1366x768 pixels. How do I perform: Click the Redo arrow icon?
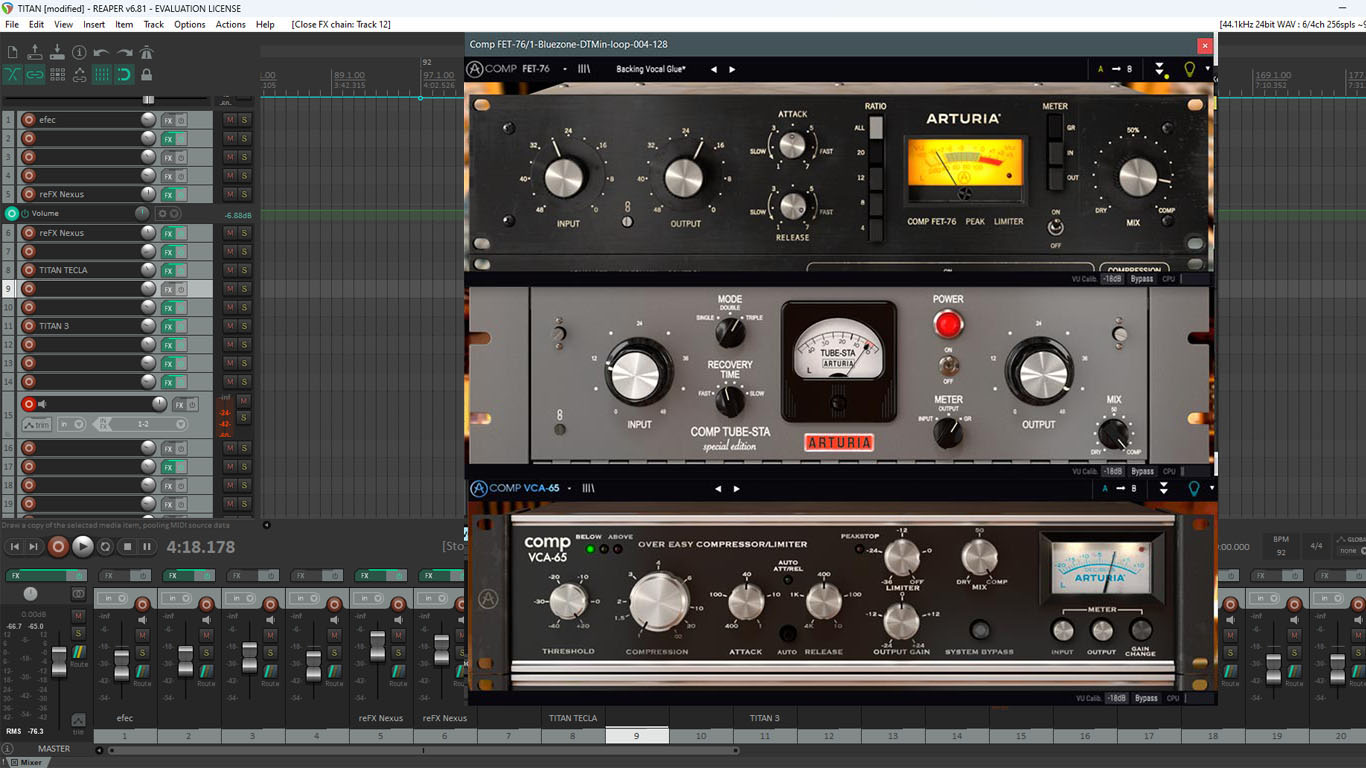coord(124,52)
